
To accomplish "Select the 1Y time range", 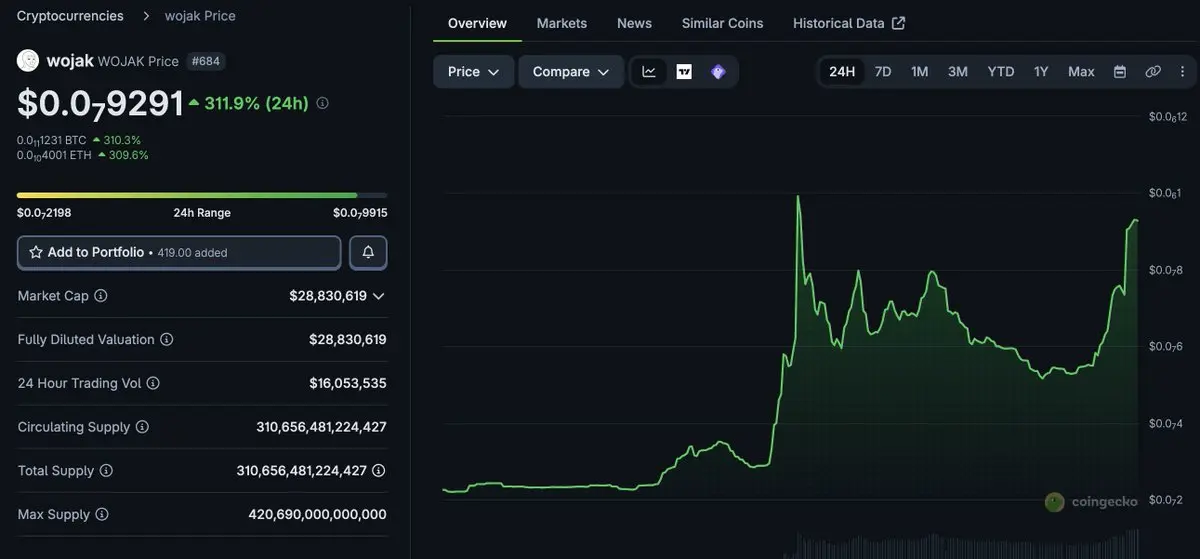I will pos(1041,72).
